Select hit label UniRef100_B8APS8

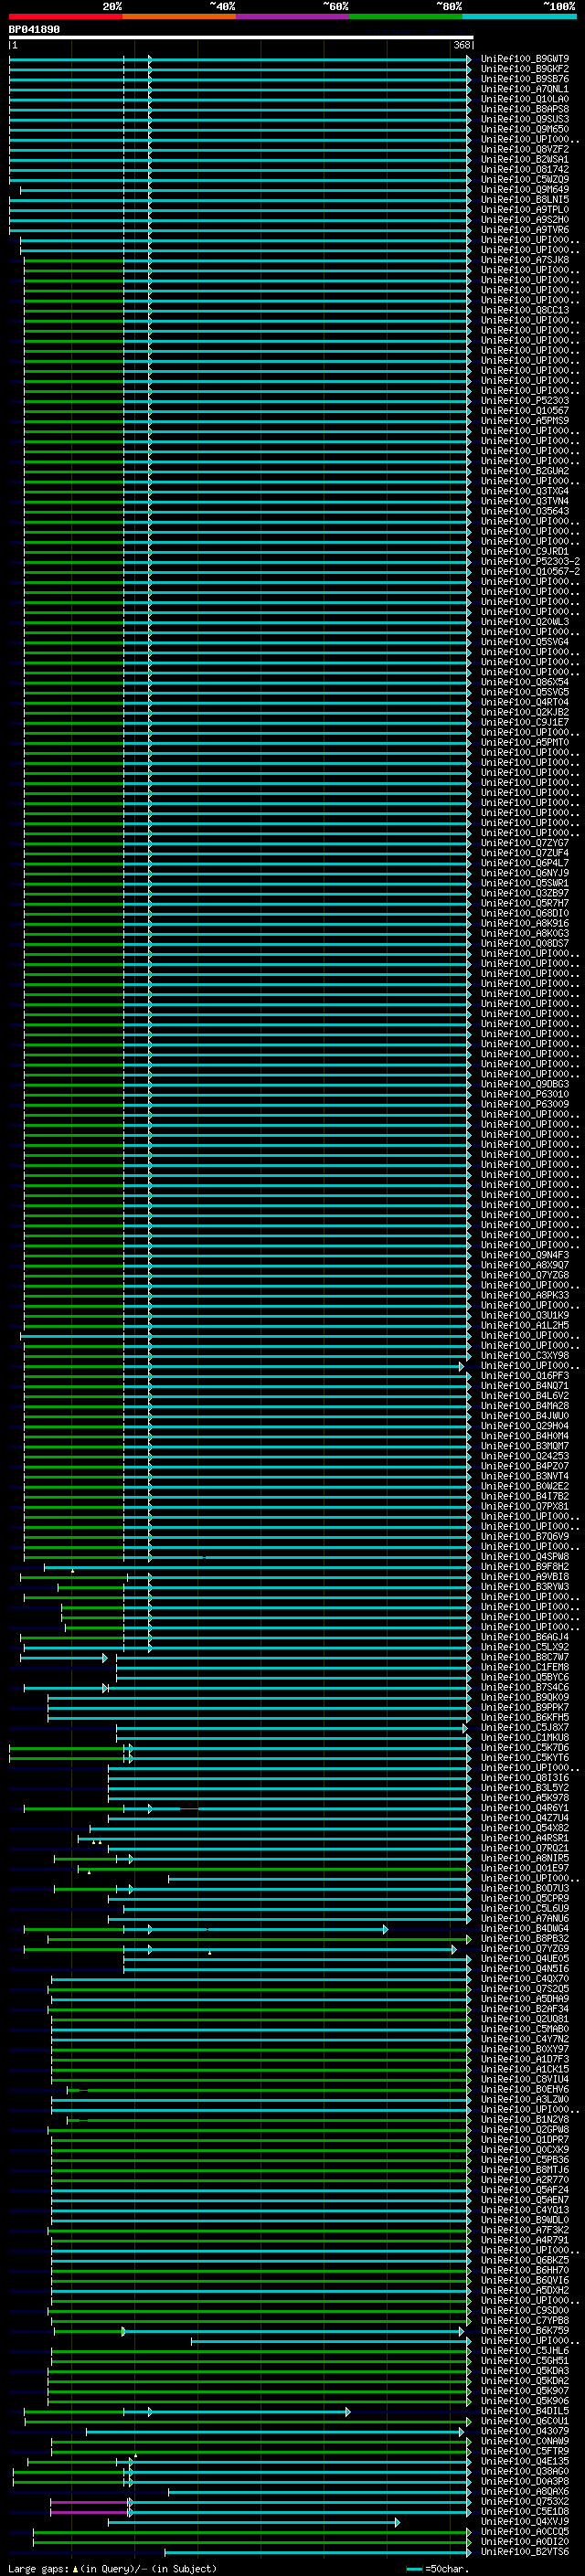pyautogui.click(x=525, y=109)
